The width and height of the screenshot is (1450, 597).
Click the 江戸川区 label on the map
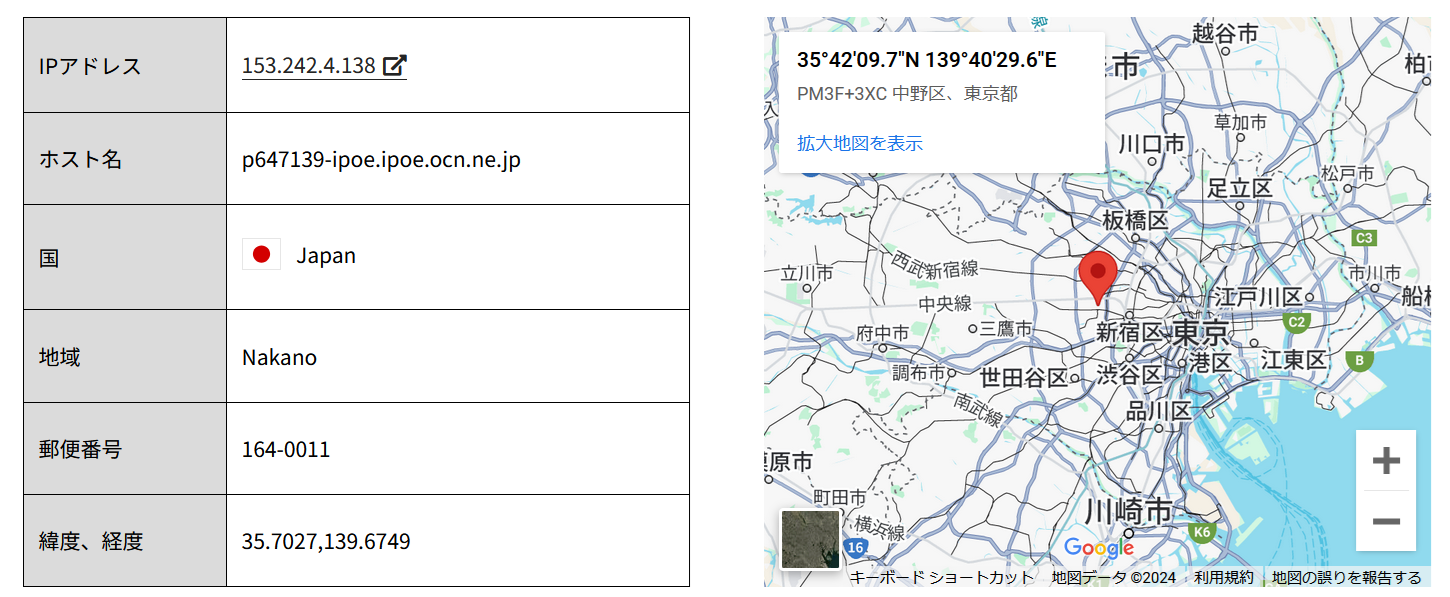point(1258,297)
